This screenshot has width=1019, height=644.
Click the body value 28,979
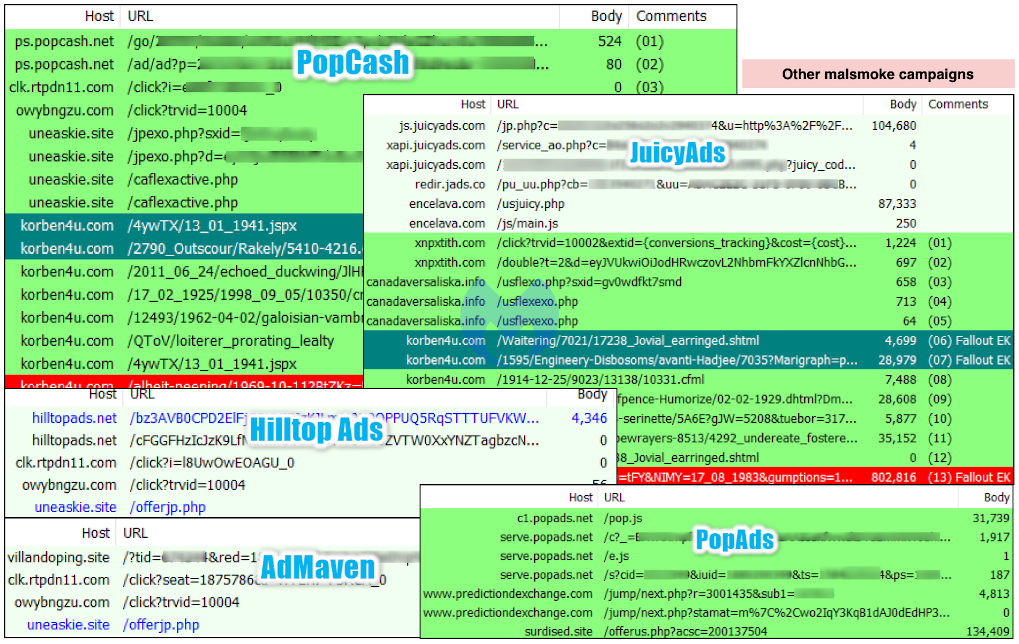897,360
